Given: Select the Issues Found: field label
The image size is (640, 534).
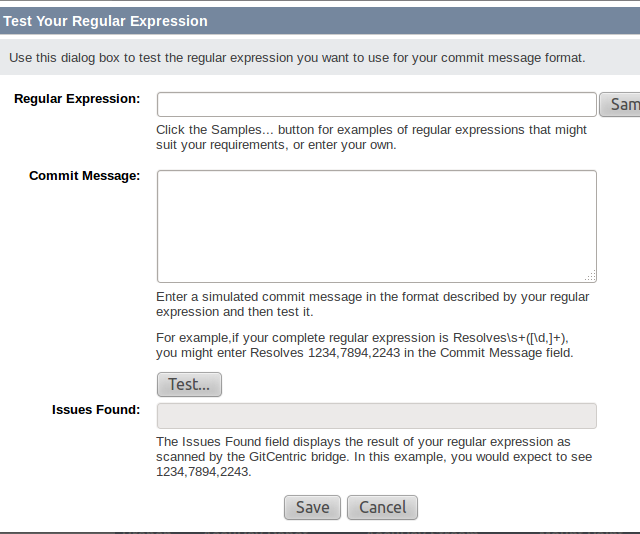Looking at the screenshot, I should click(96, 409).
